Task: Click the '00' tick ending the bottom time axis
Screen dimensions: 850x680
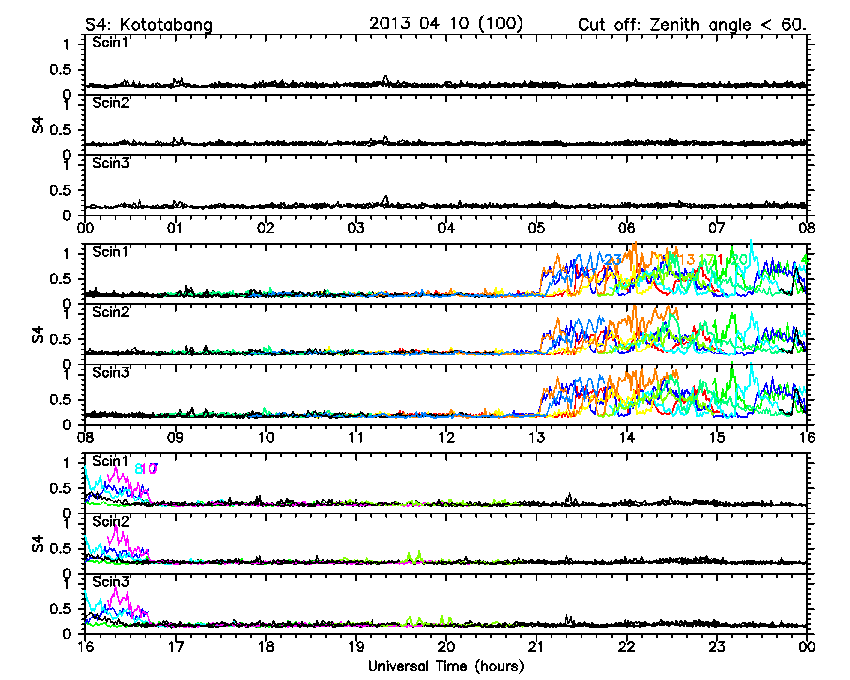Action: pos(807,646)
